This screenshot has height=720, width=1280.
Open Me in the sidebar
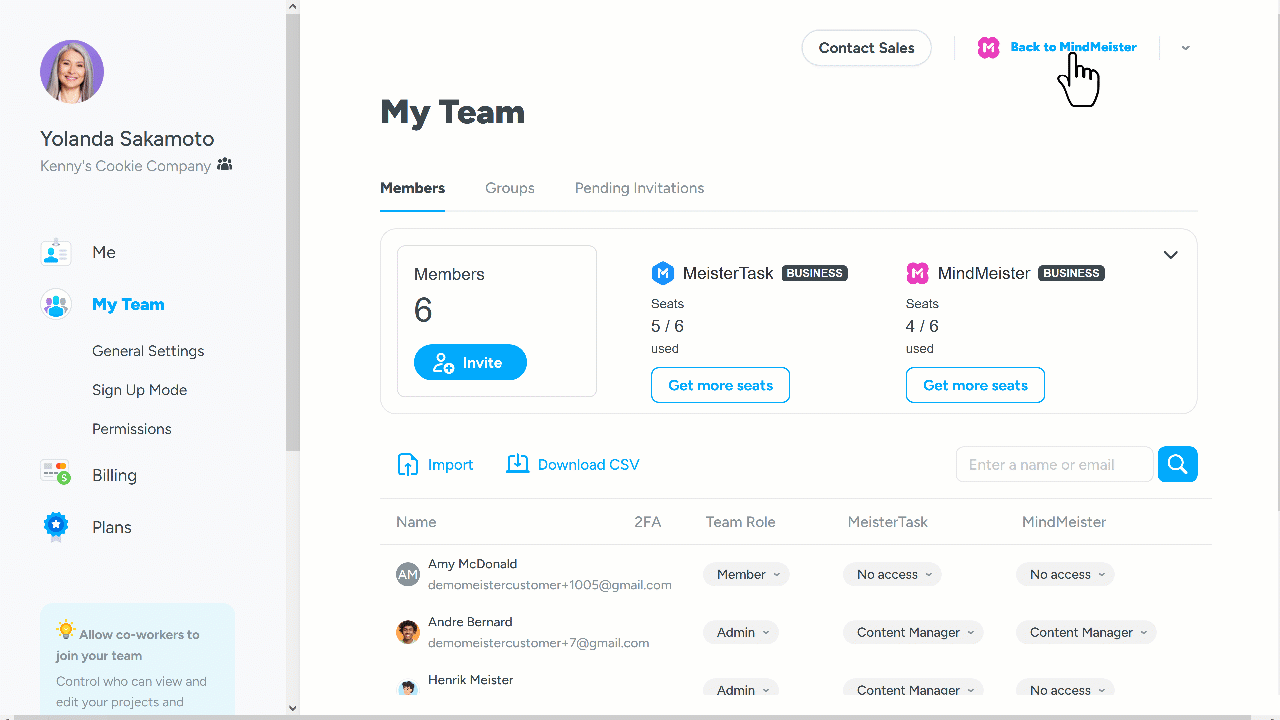pos(104,252)
